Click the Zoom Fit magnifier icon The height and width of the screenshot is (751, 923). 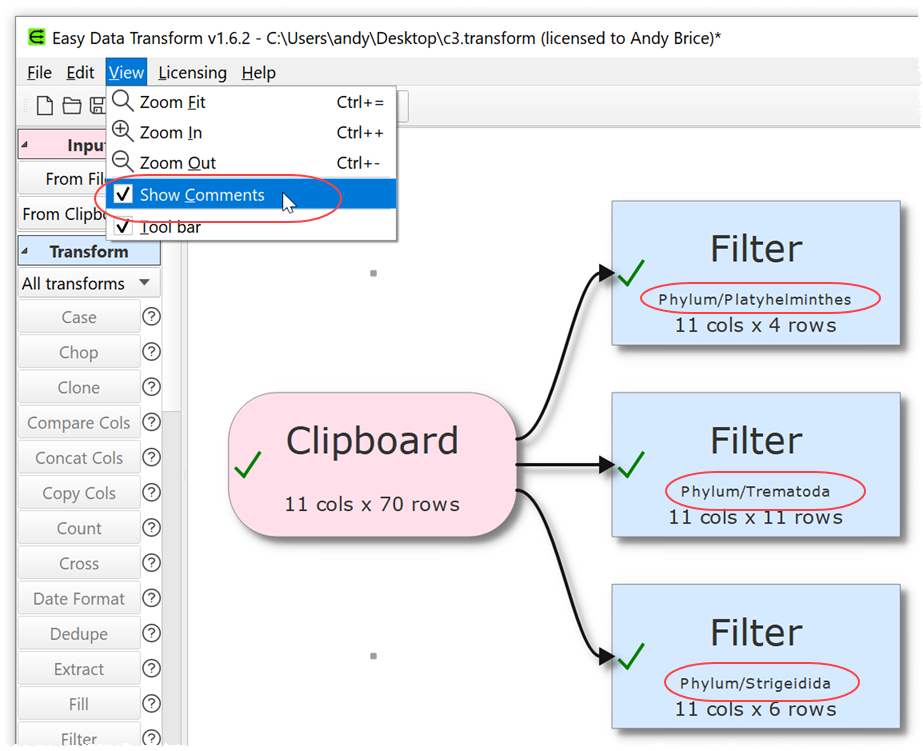(122, 101)
